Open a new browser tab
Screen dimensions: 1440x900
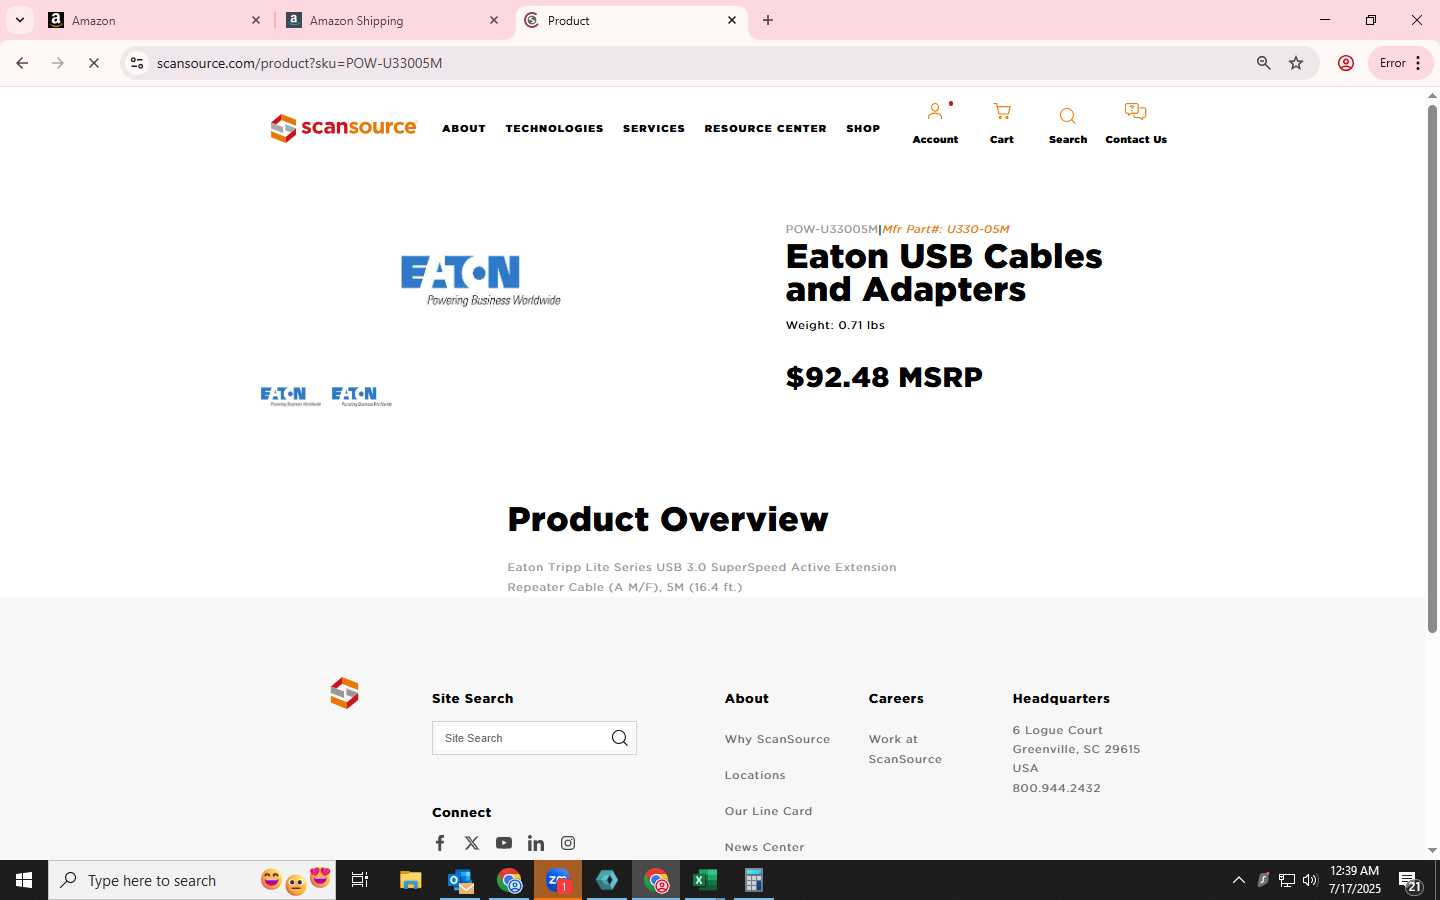pyautogui.click(x=768, y=20)
